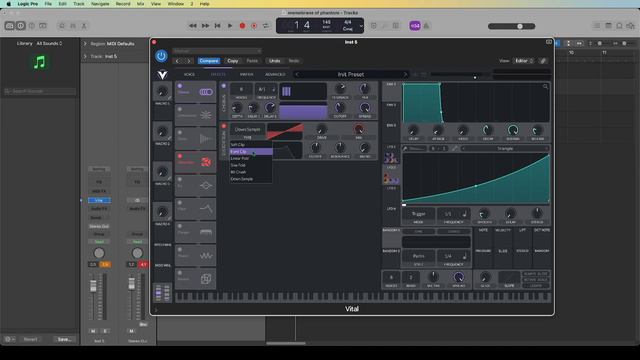The width and height of the screenshot is (640, 360).
Task: Switch to the Advanced tab in Vital
Action: [x=275, y=74]
